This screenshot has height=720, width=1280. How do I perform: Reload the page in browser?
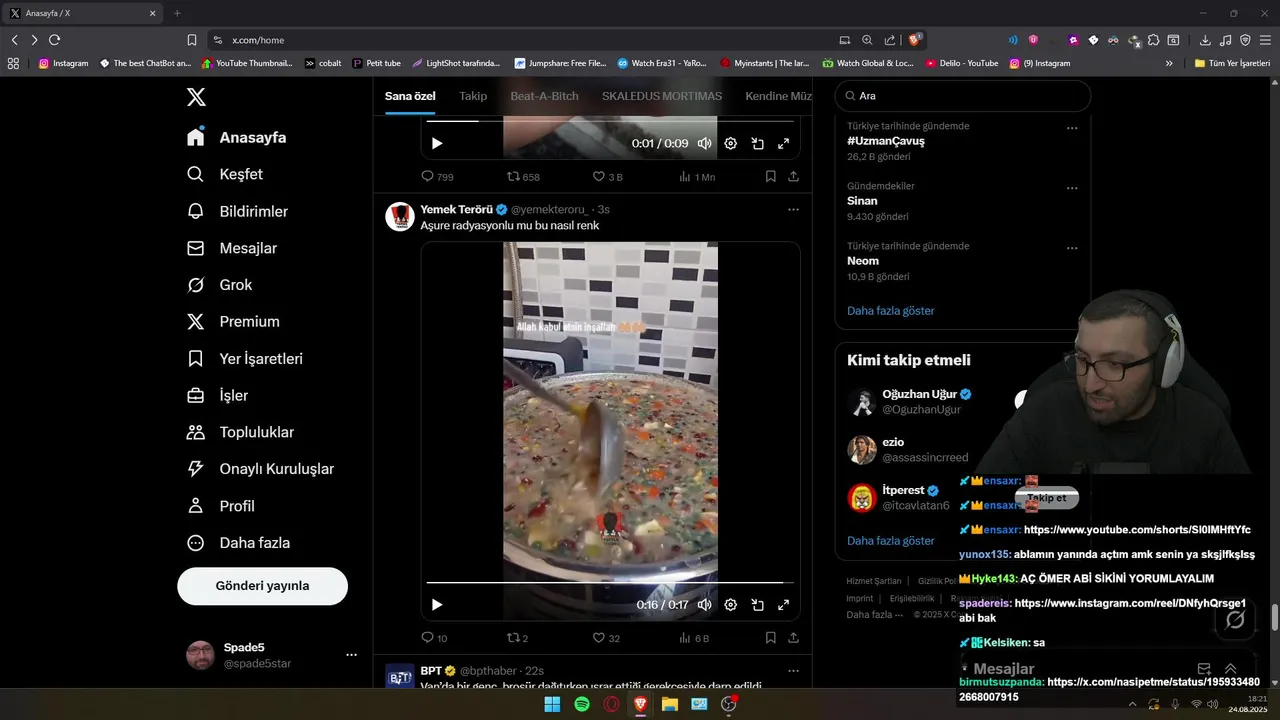tap(54, 40)
